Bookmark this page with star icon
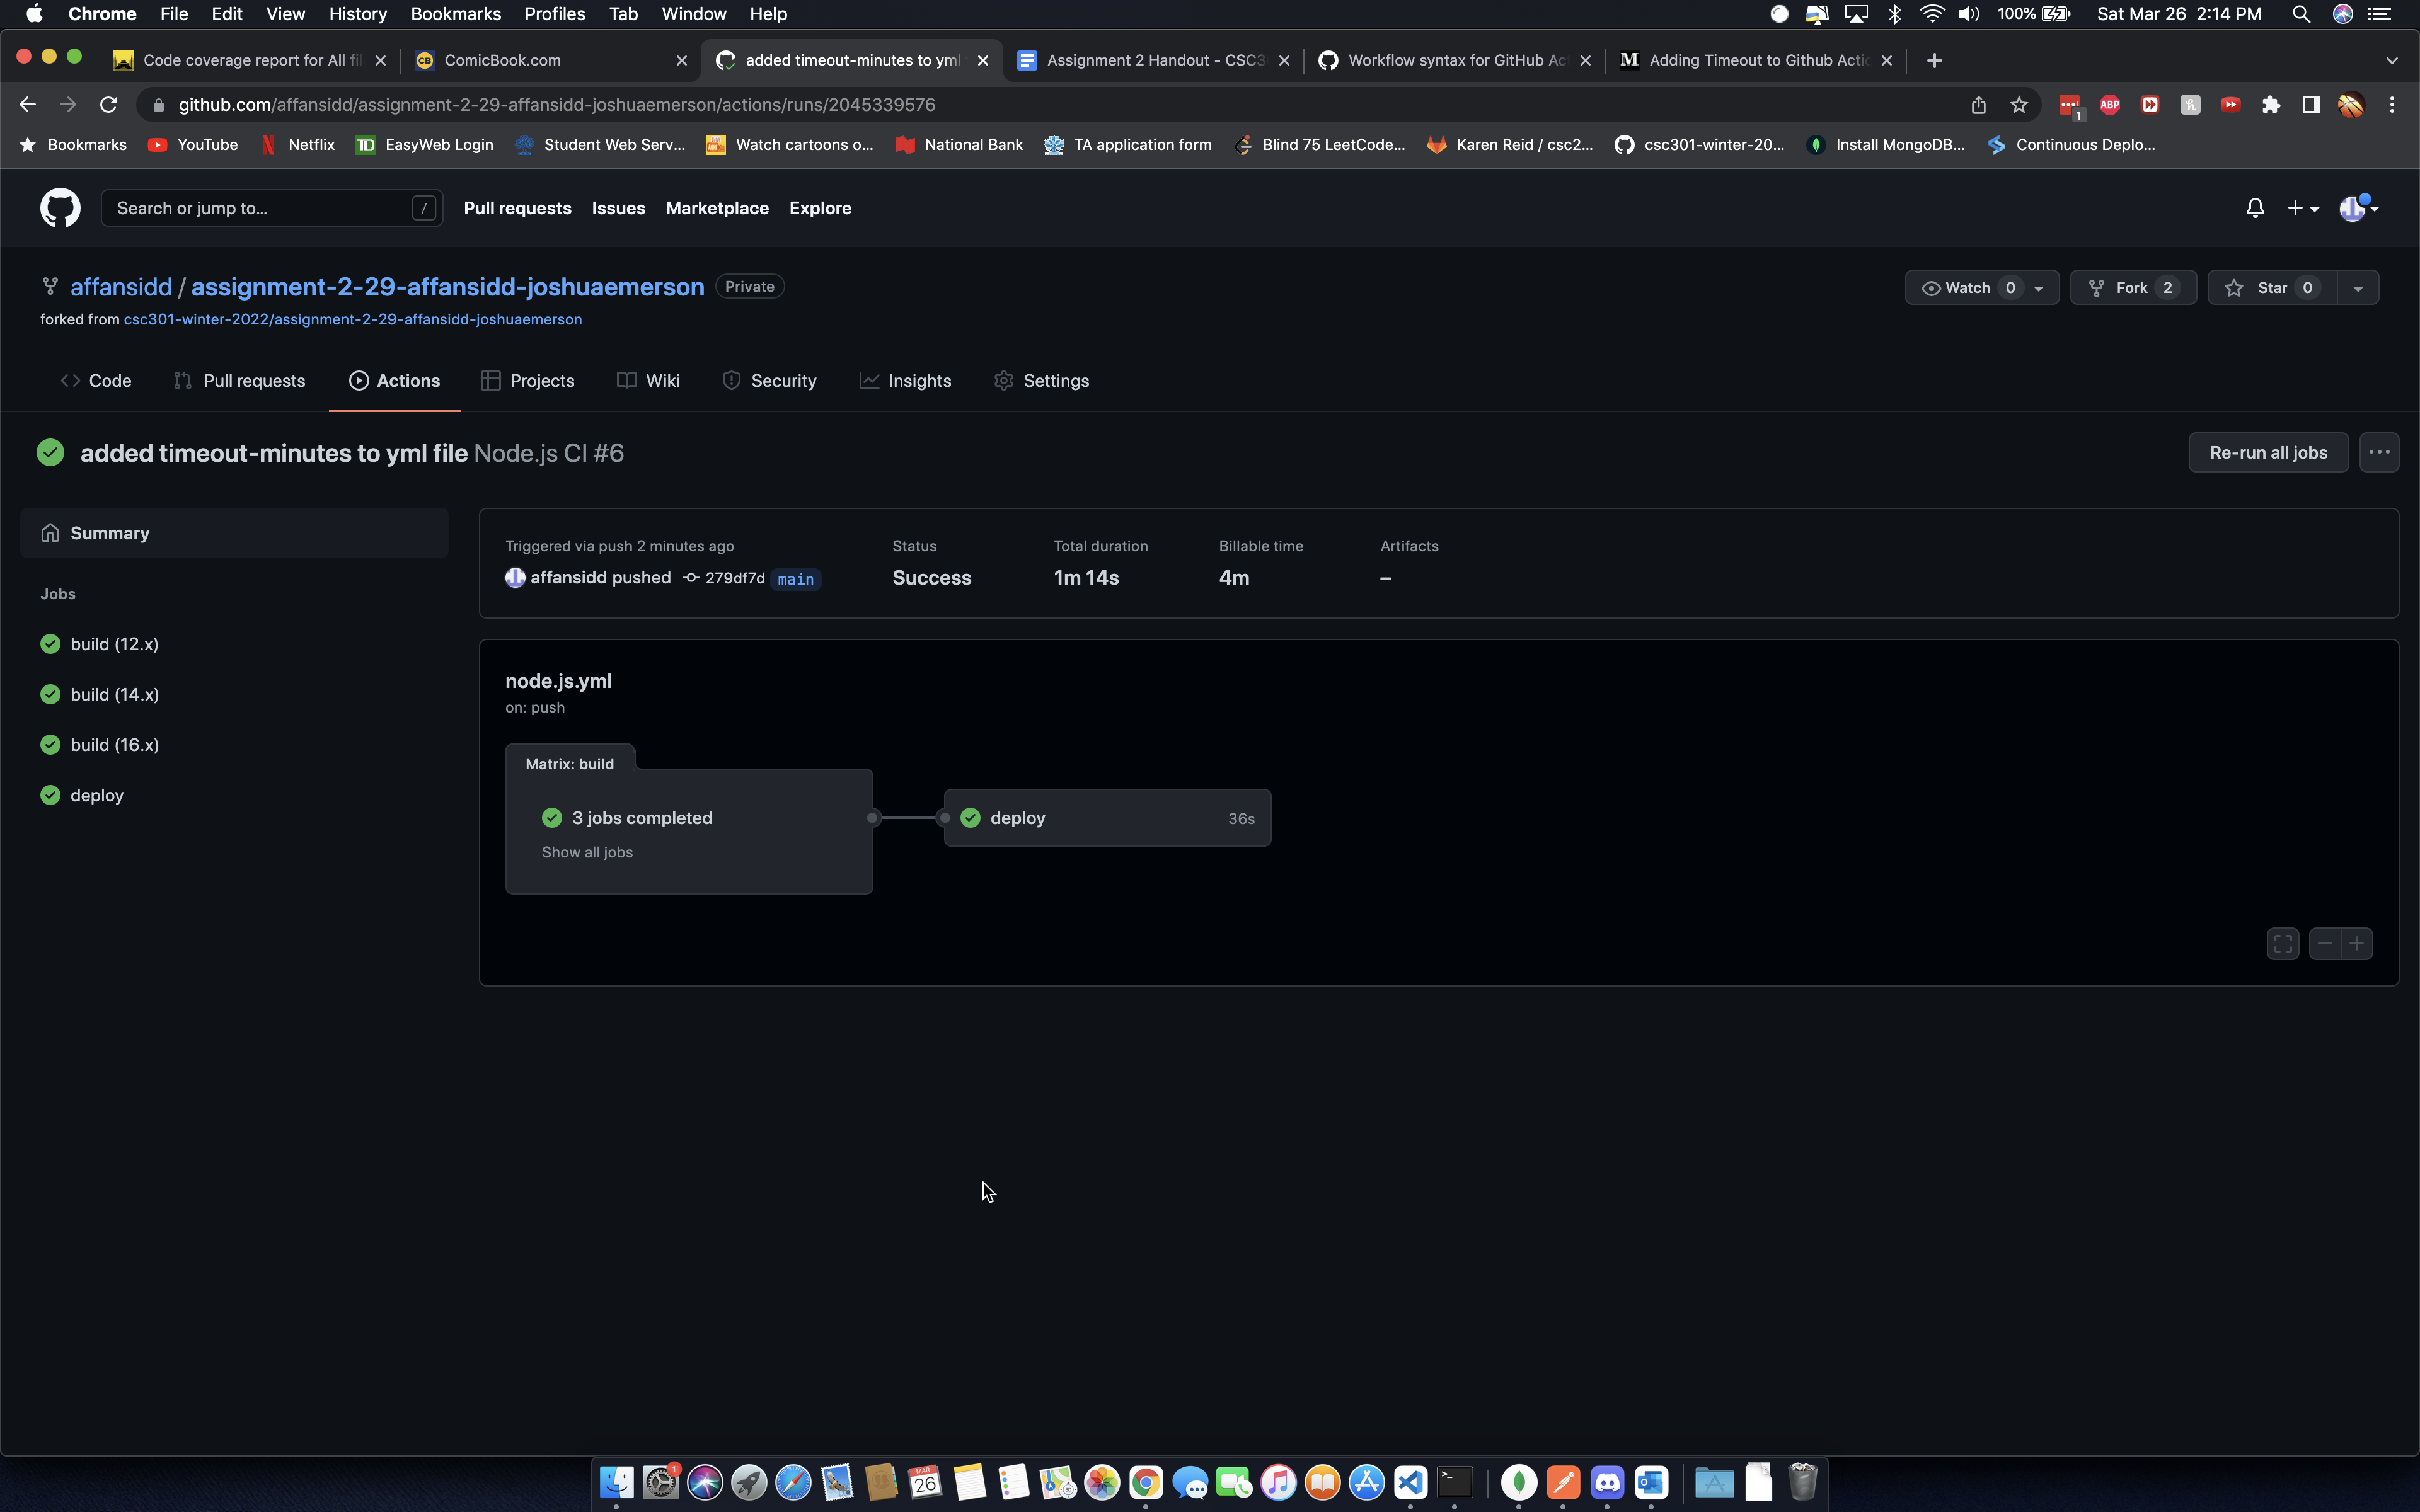 click(x=2019, y=104)
